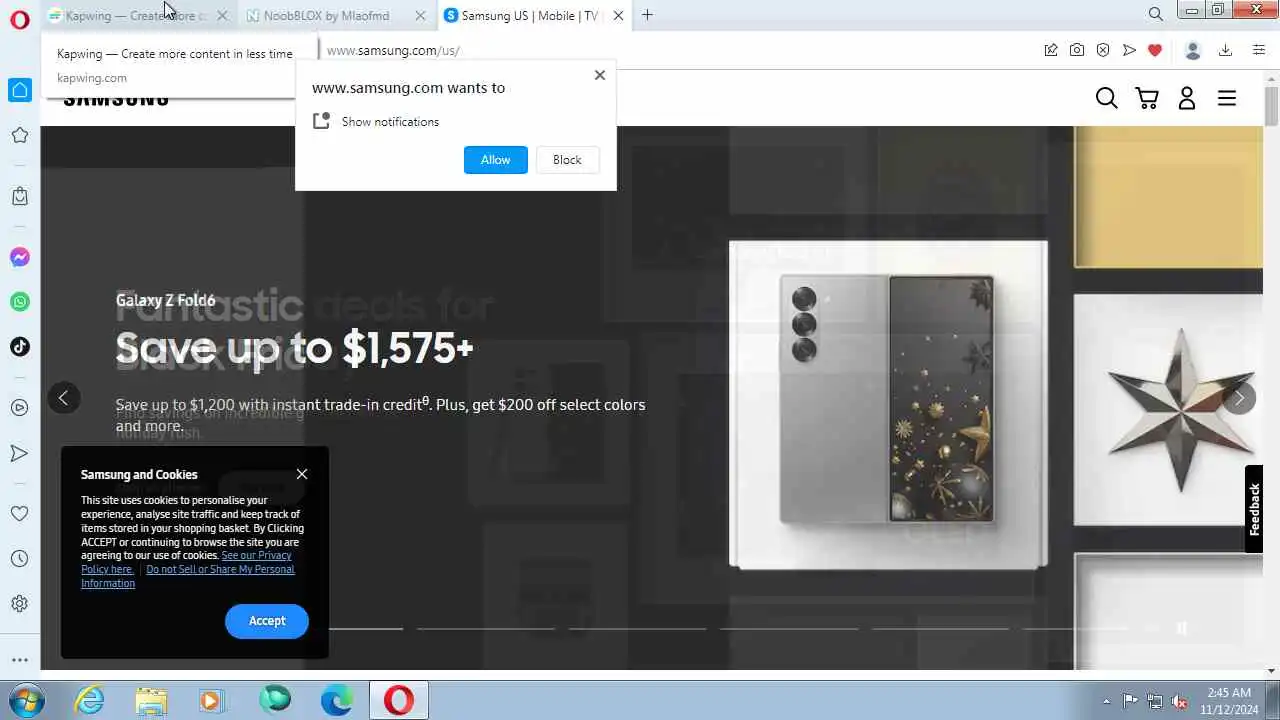Open Facebook Messenger in the sidebar
The height and width of the screenshot is (720, 1280).
(20, 257)
